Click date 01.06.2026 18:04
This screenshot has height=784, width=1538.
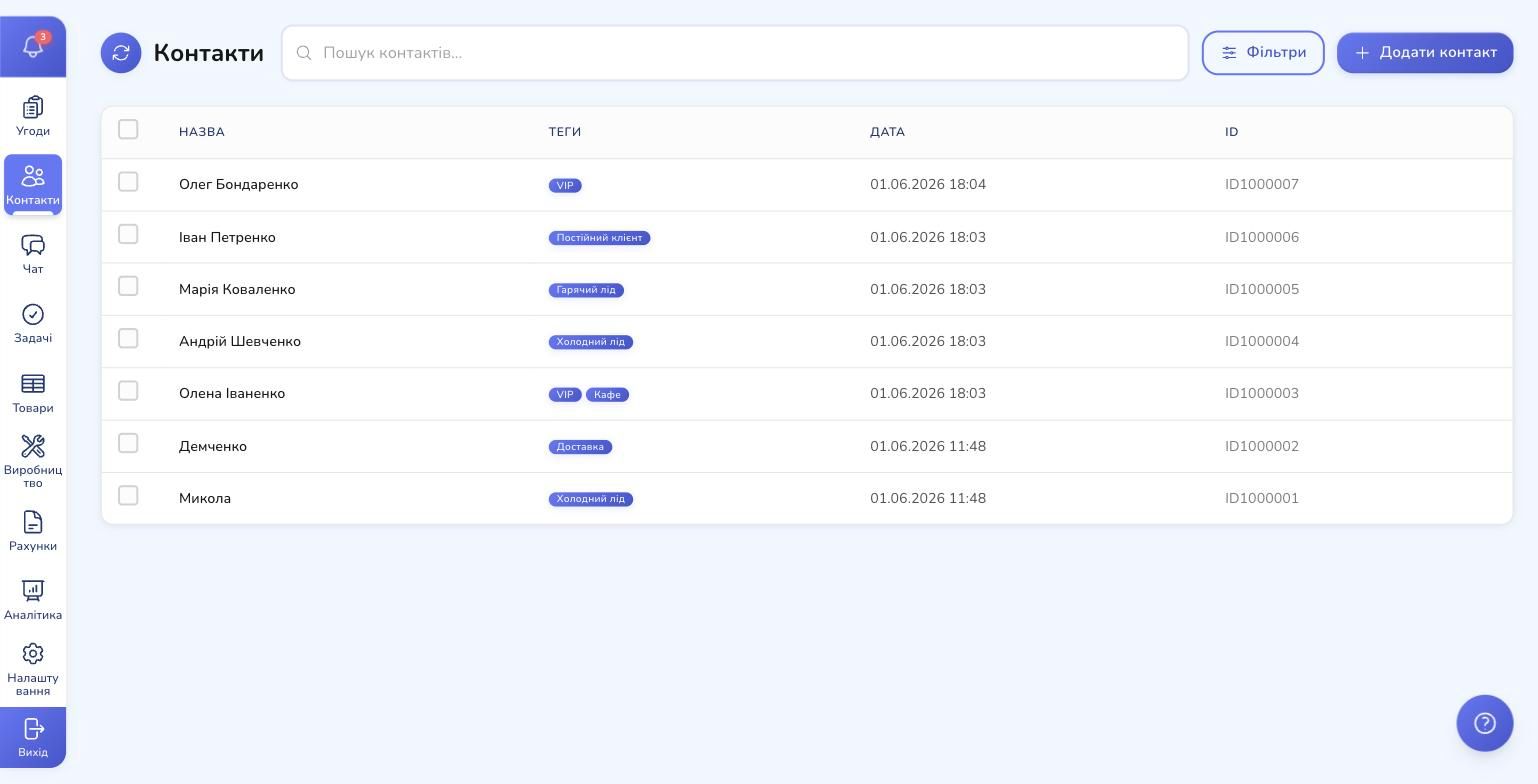(x=928, y=185)
